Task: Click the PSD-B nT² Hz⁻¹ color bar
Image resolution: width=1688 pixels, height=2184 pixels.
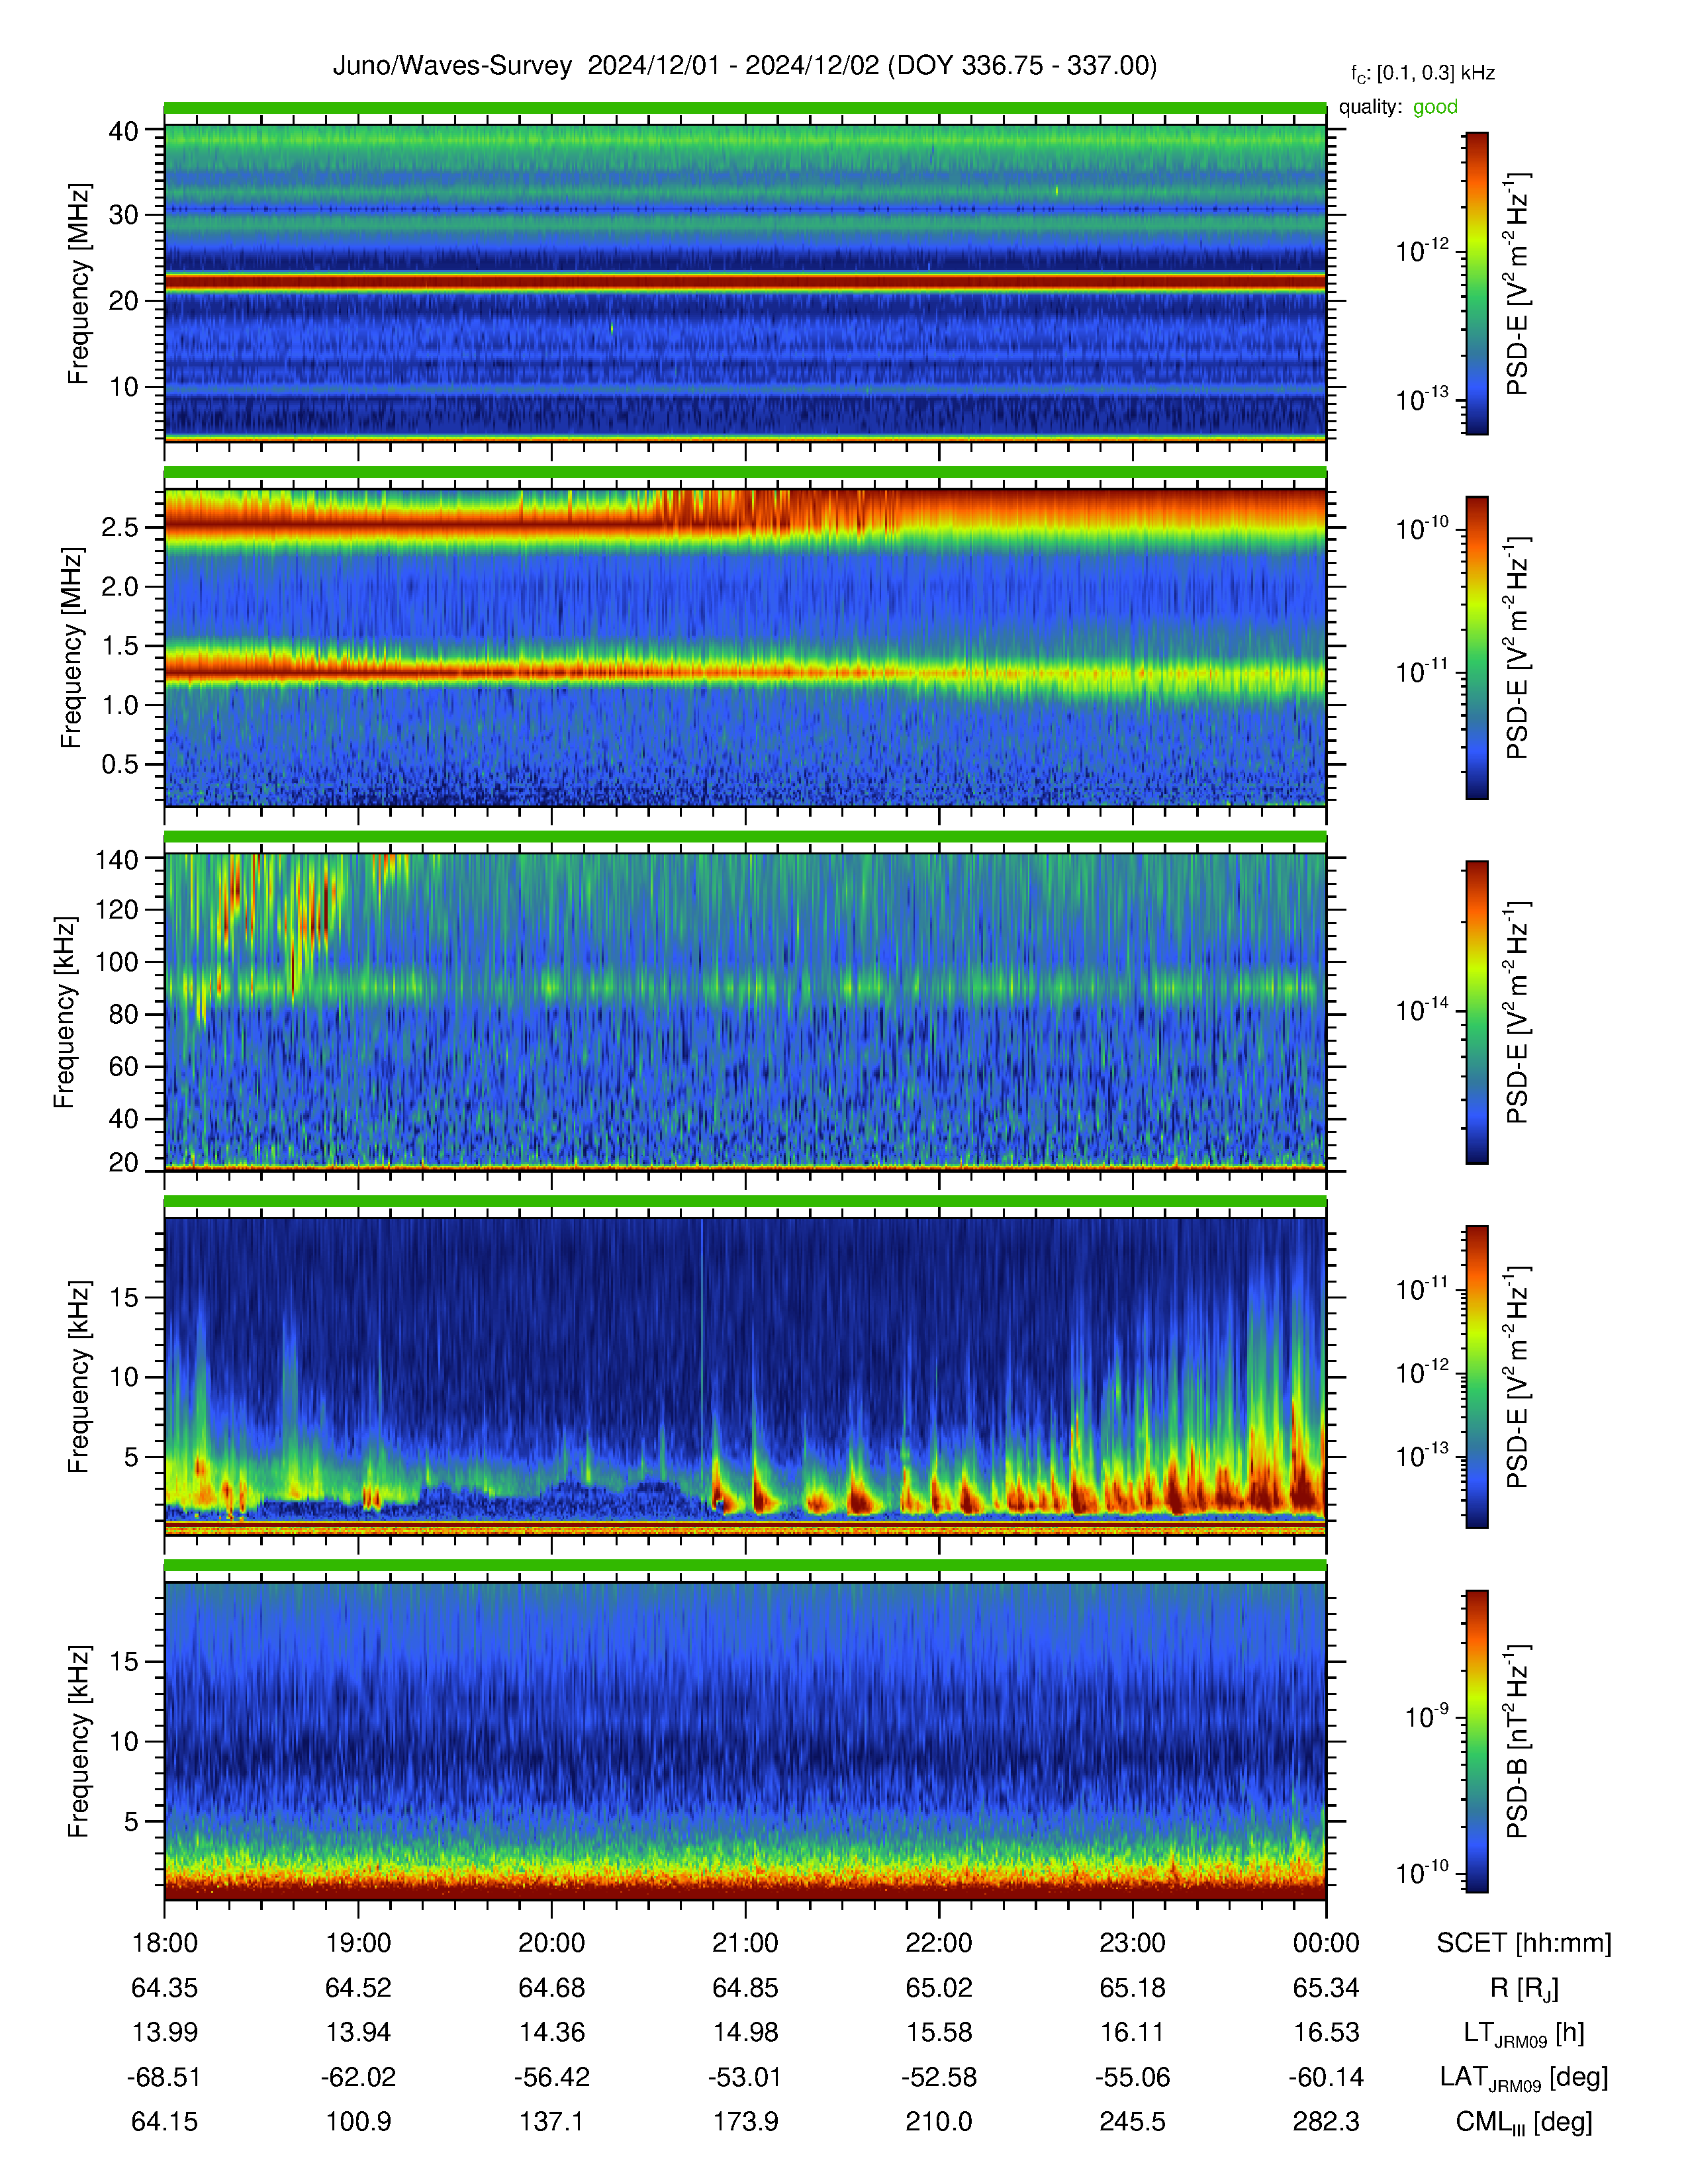Action: click(x=1476, y=1741)
